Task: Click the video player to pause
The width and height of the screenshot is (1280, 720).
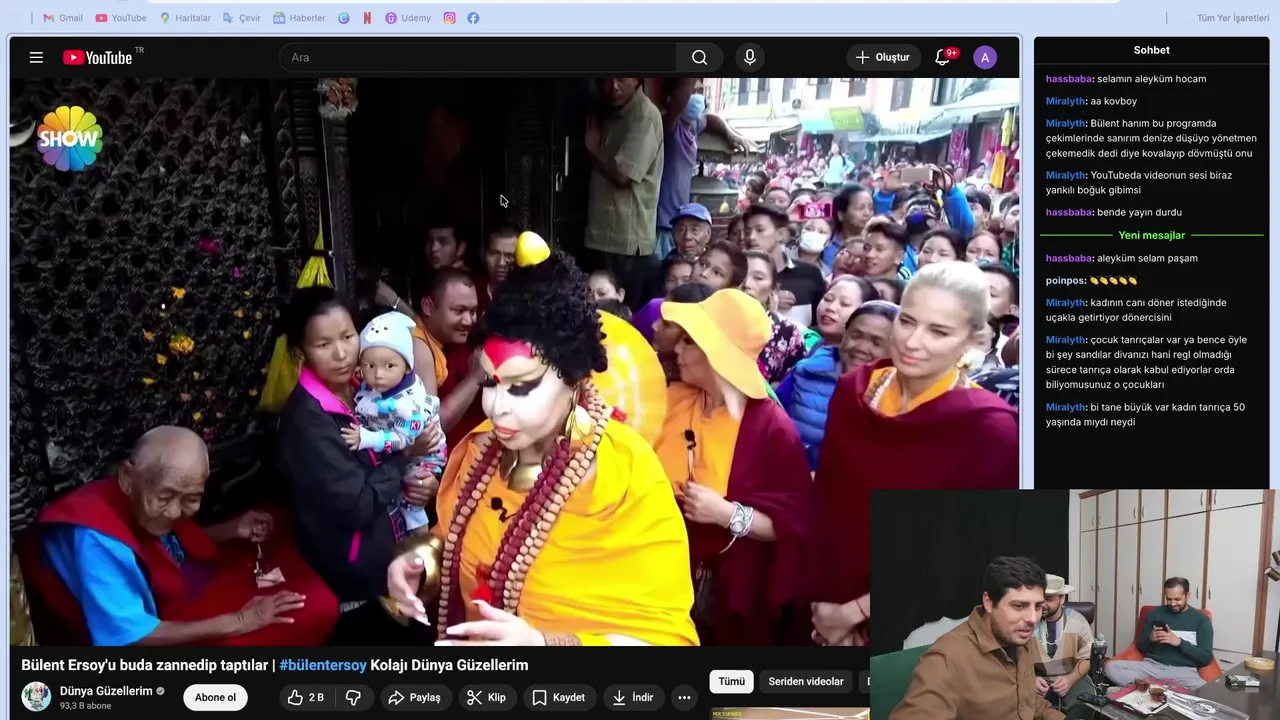Action: pos(515,360)
